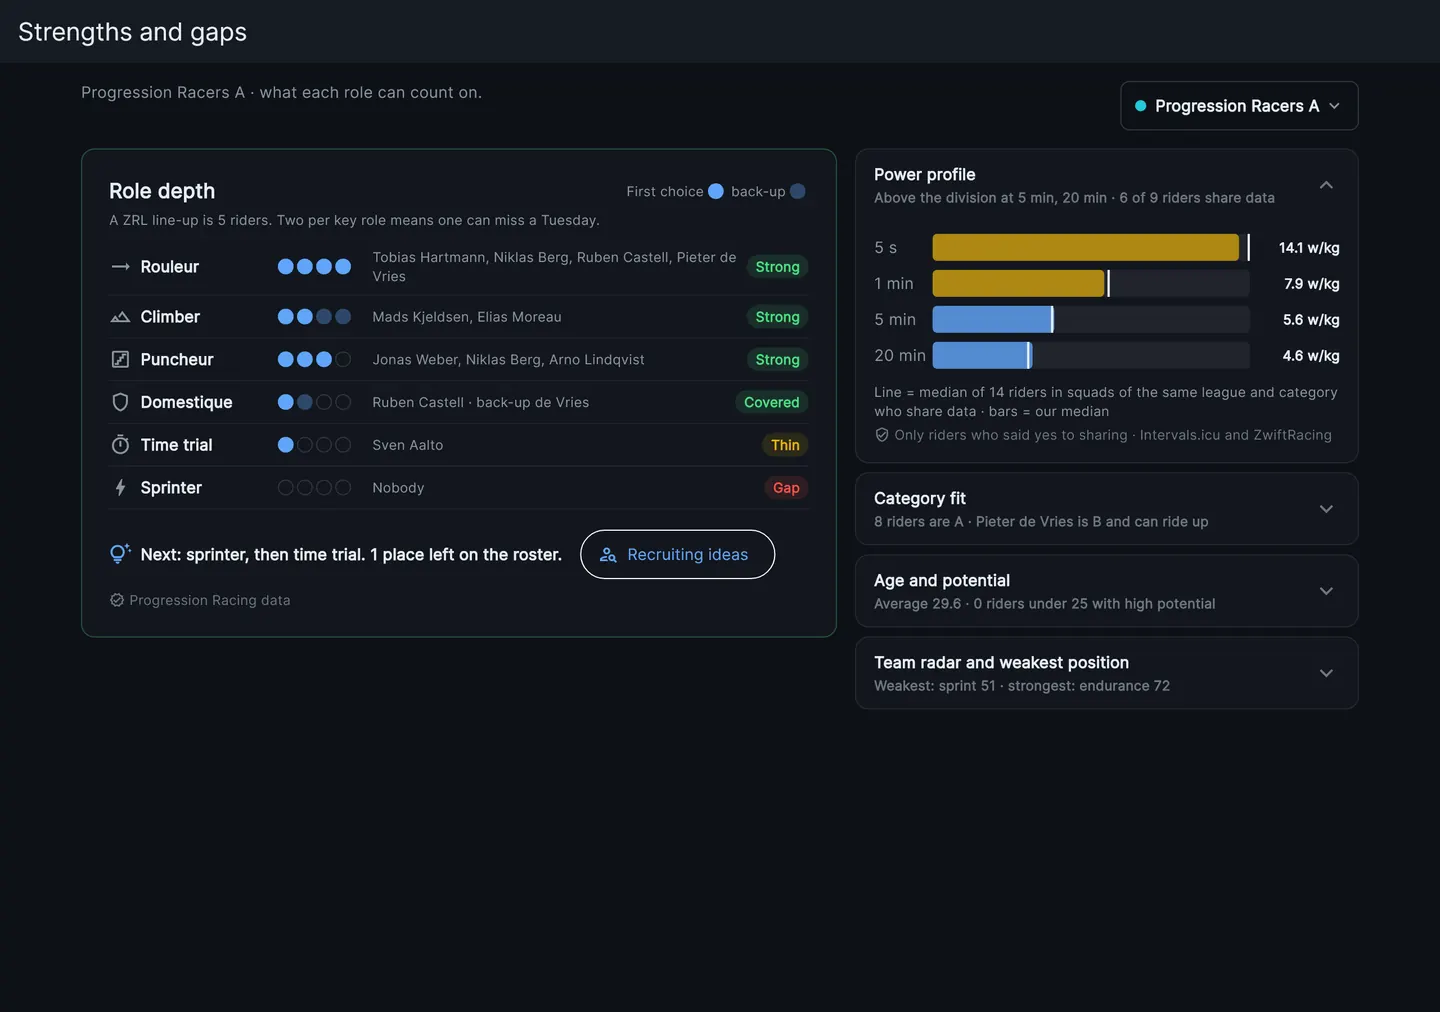The height and width of the screenshot is (1012, 1440).
Task: Click Jonas Weber, Niklas Berg, Arno Lindqvist text
Action: 508,359
